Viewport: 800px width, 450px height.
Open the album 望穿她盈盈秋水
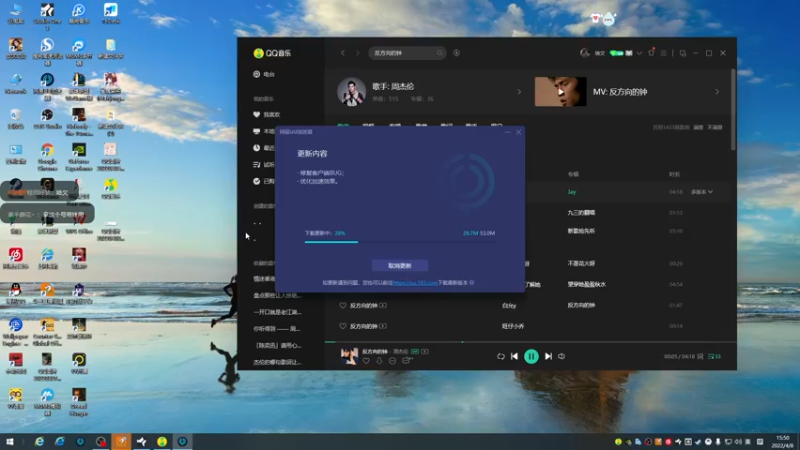pos(587,284)
